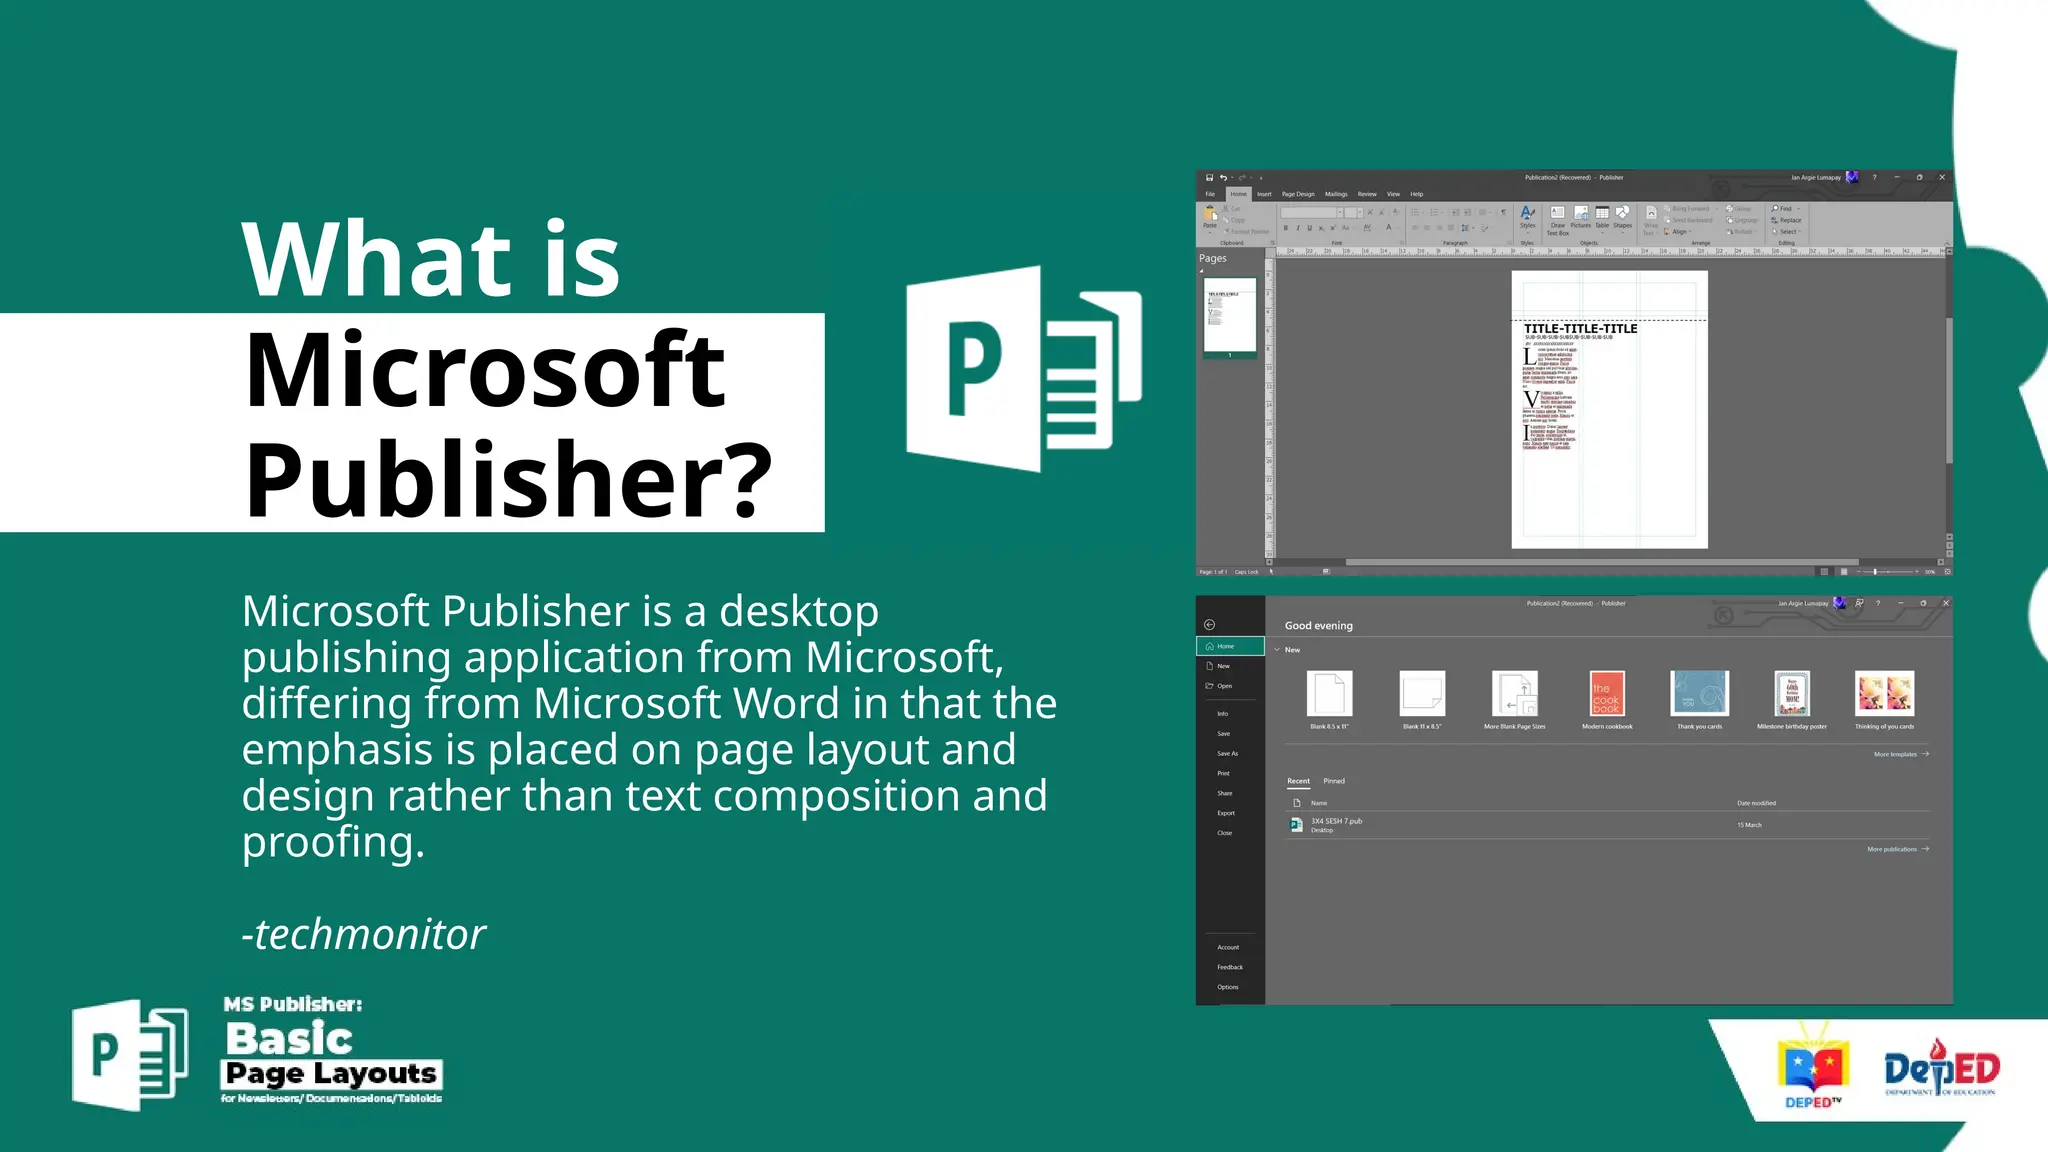
Task: Collapse the New section chevron in backstage
Action: 1277,650
